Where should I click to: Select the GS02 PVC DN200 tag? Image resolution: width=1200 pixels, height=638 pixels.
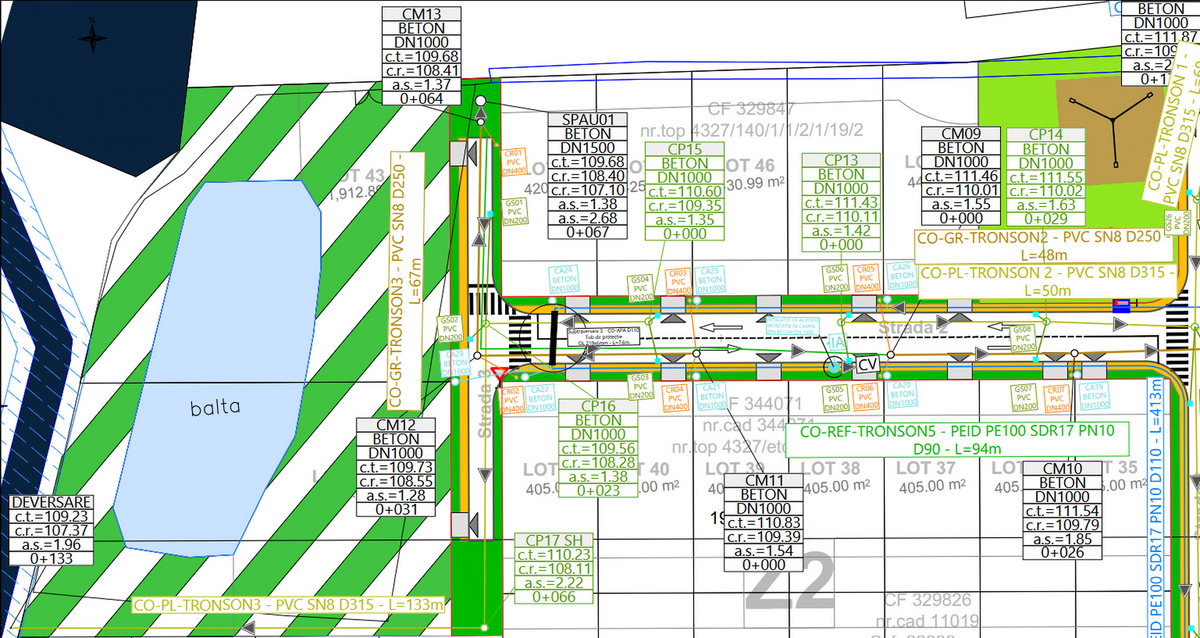tap(451, 330)
